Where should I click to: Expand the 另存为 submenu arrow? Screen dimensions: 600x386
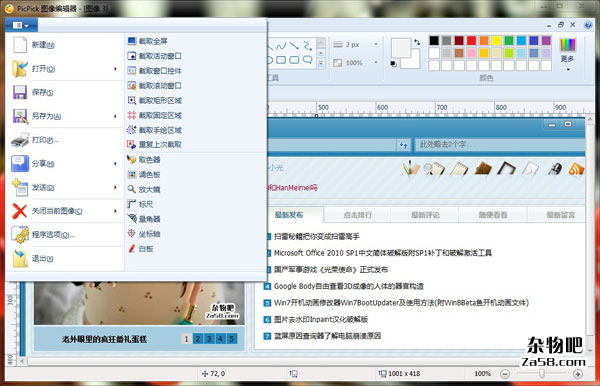point(115,116)
